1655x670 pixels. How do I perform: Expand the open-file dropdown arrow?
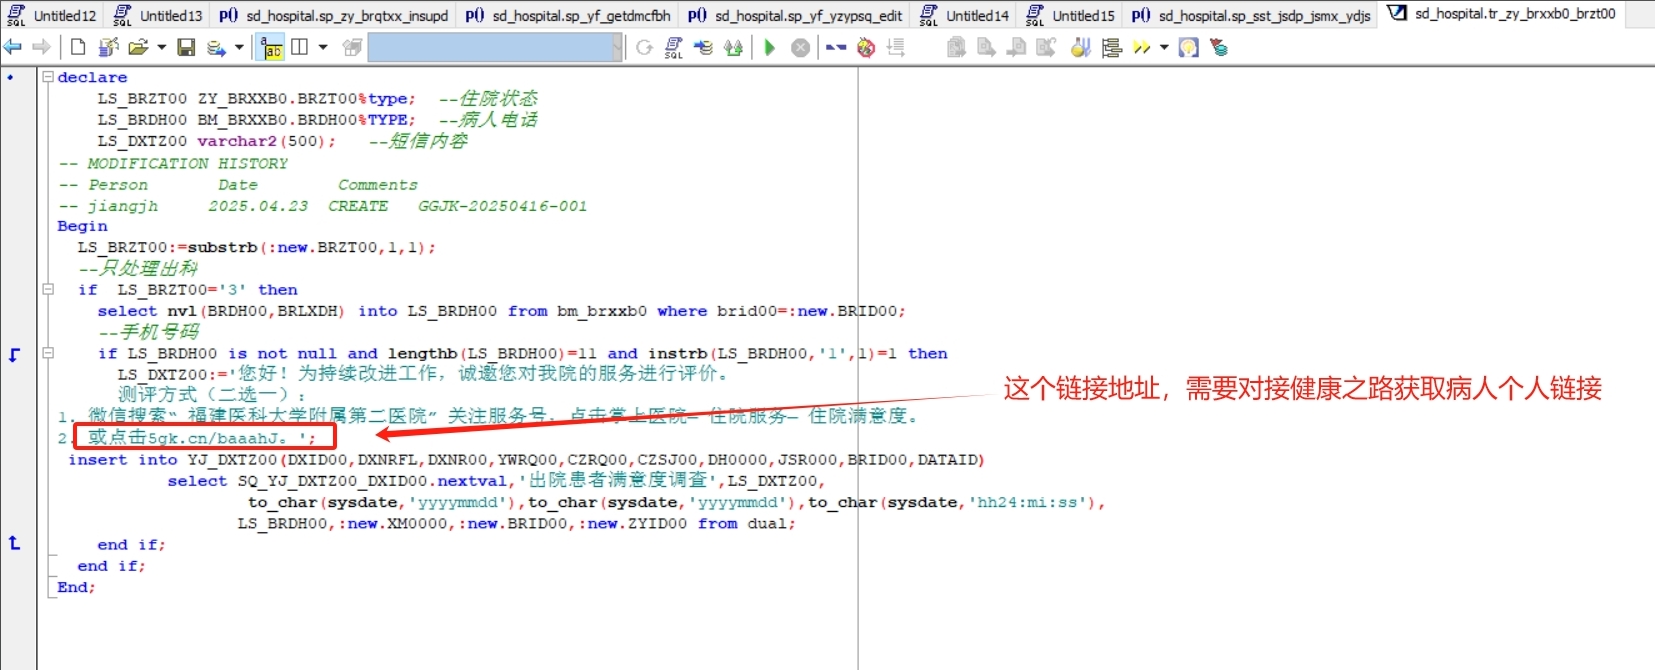point(161,47)
